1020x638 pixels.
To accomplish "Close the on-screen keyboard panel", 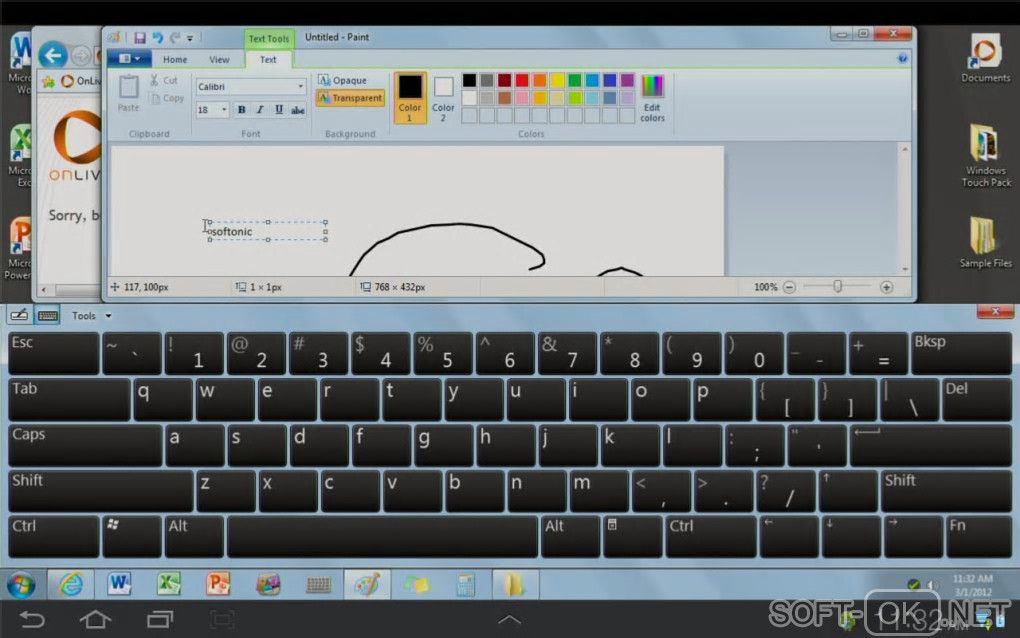I will pos(994,312).
